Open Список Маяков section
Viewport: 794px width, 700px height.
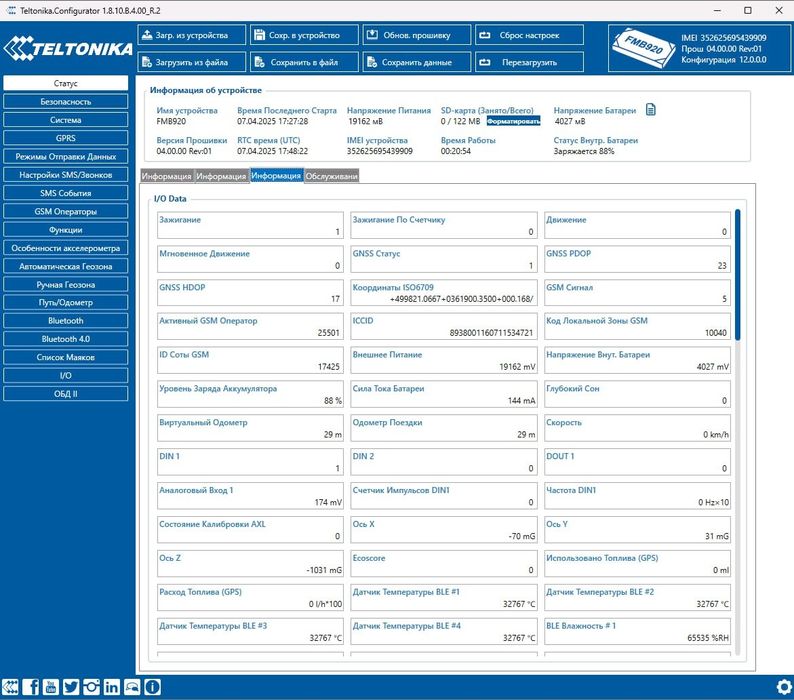click(65, 357)
